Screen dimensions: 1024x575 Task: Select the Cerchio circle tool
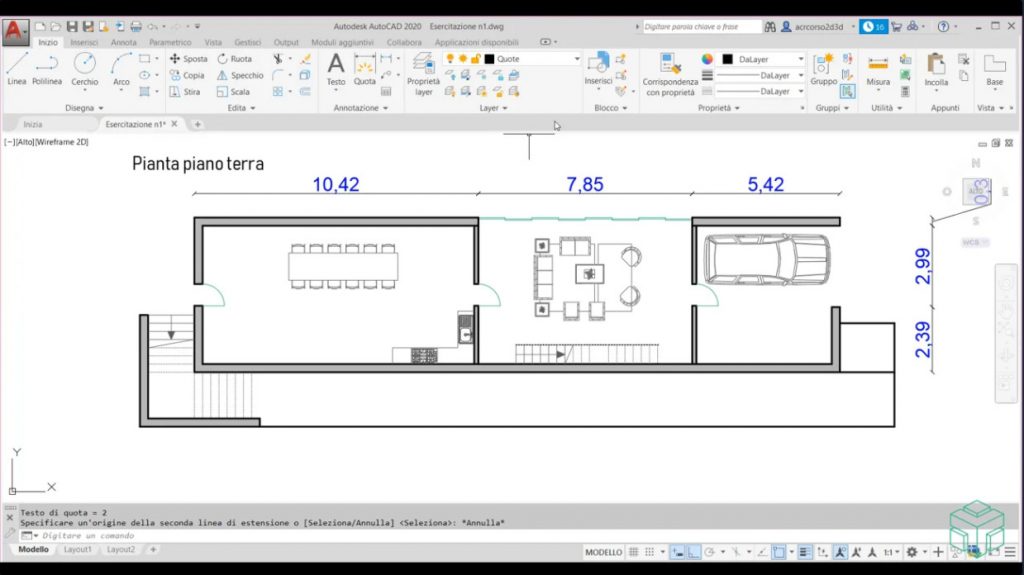click(x=85, y=69)
